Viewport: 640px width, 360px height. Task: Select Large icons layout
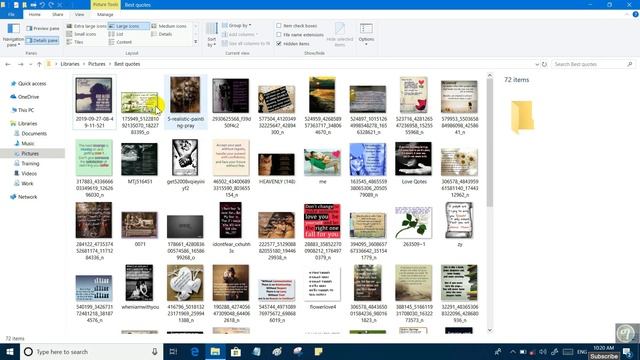(128, 26)
